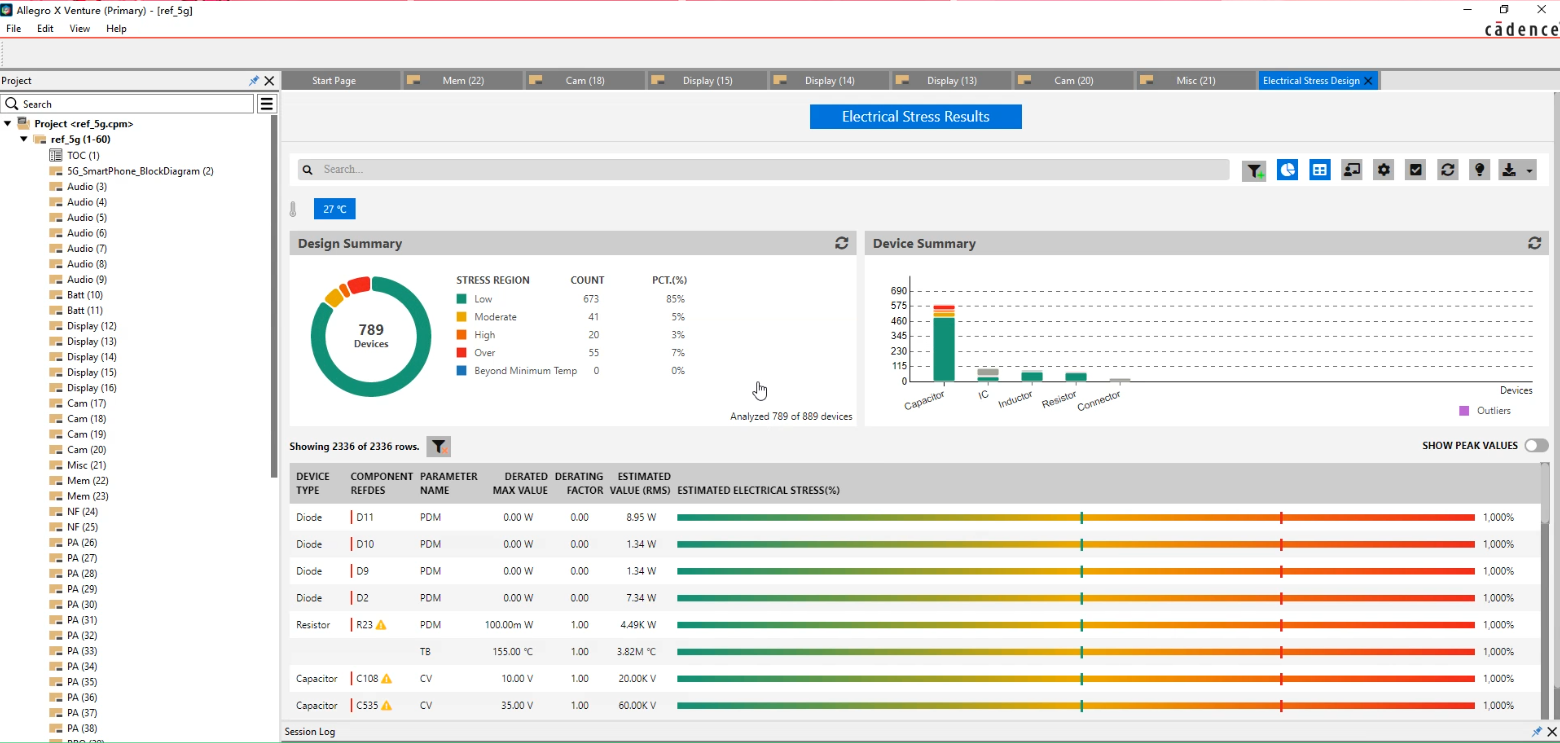This screenshot has width=1560, height=743.
Task: Toggle the Show Peak Values switch
Action: coord(1536,446)
